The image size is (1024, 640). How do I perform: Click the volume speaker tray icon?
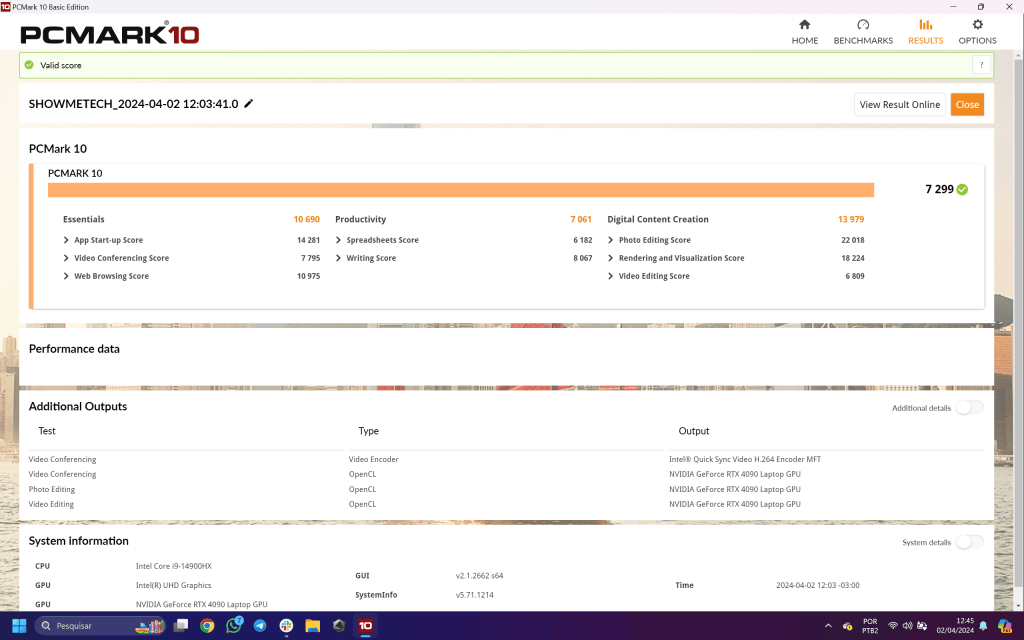click(x=907, y=626)
